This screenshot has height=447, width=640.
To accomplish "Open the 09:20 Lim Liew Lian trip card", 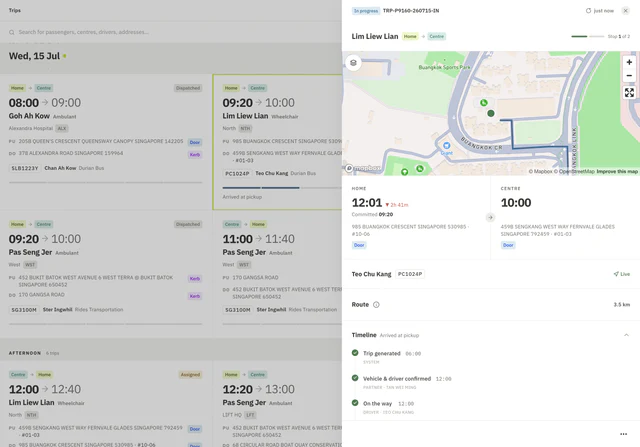I will pos(277,142).
